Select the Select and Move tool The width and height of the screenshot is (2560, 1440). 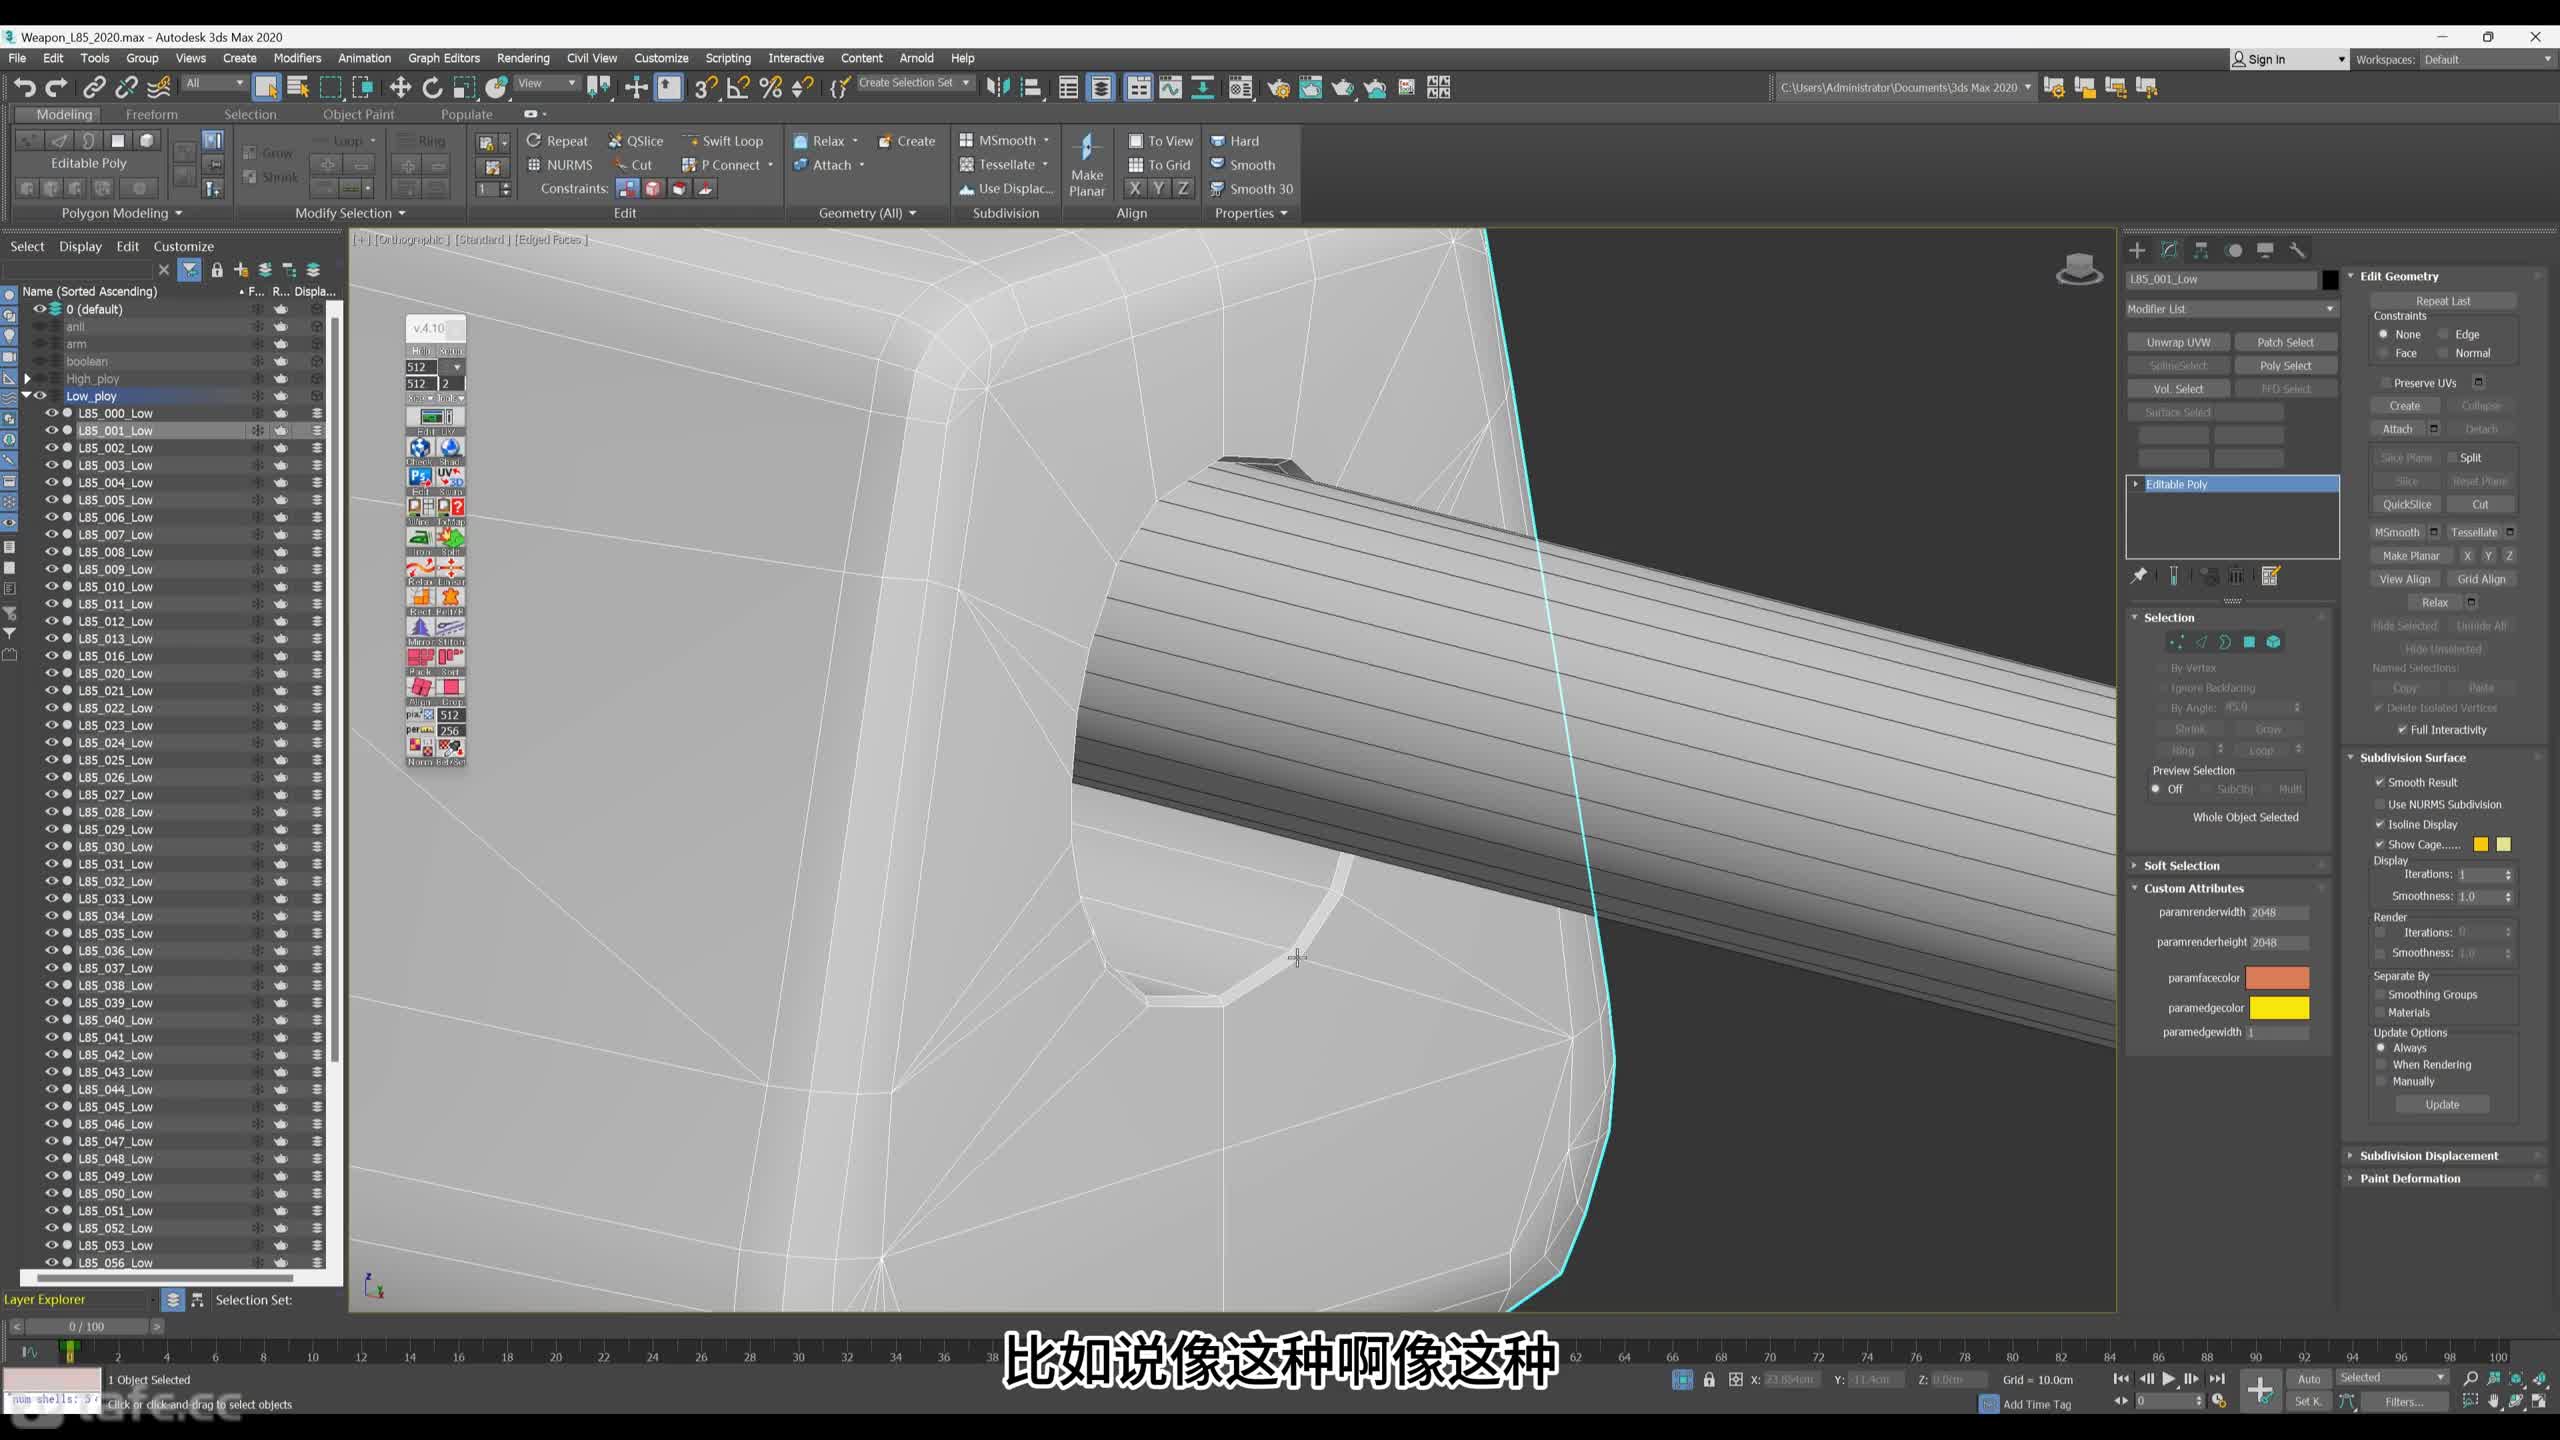coord(400,88)
